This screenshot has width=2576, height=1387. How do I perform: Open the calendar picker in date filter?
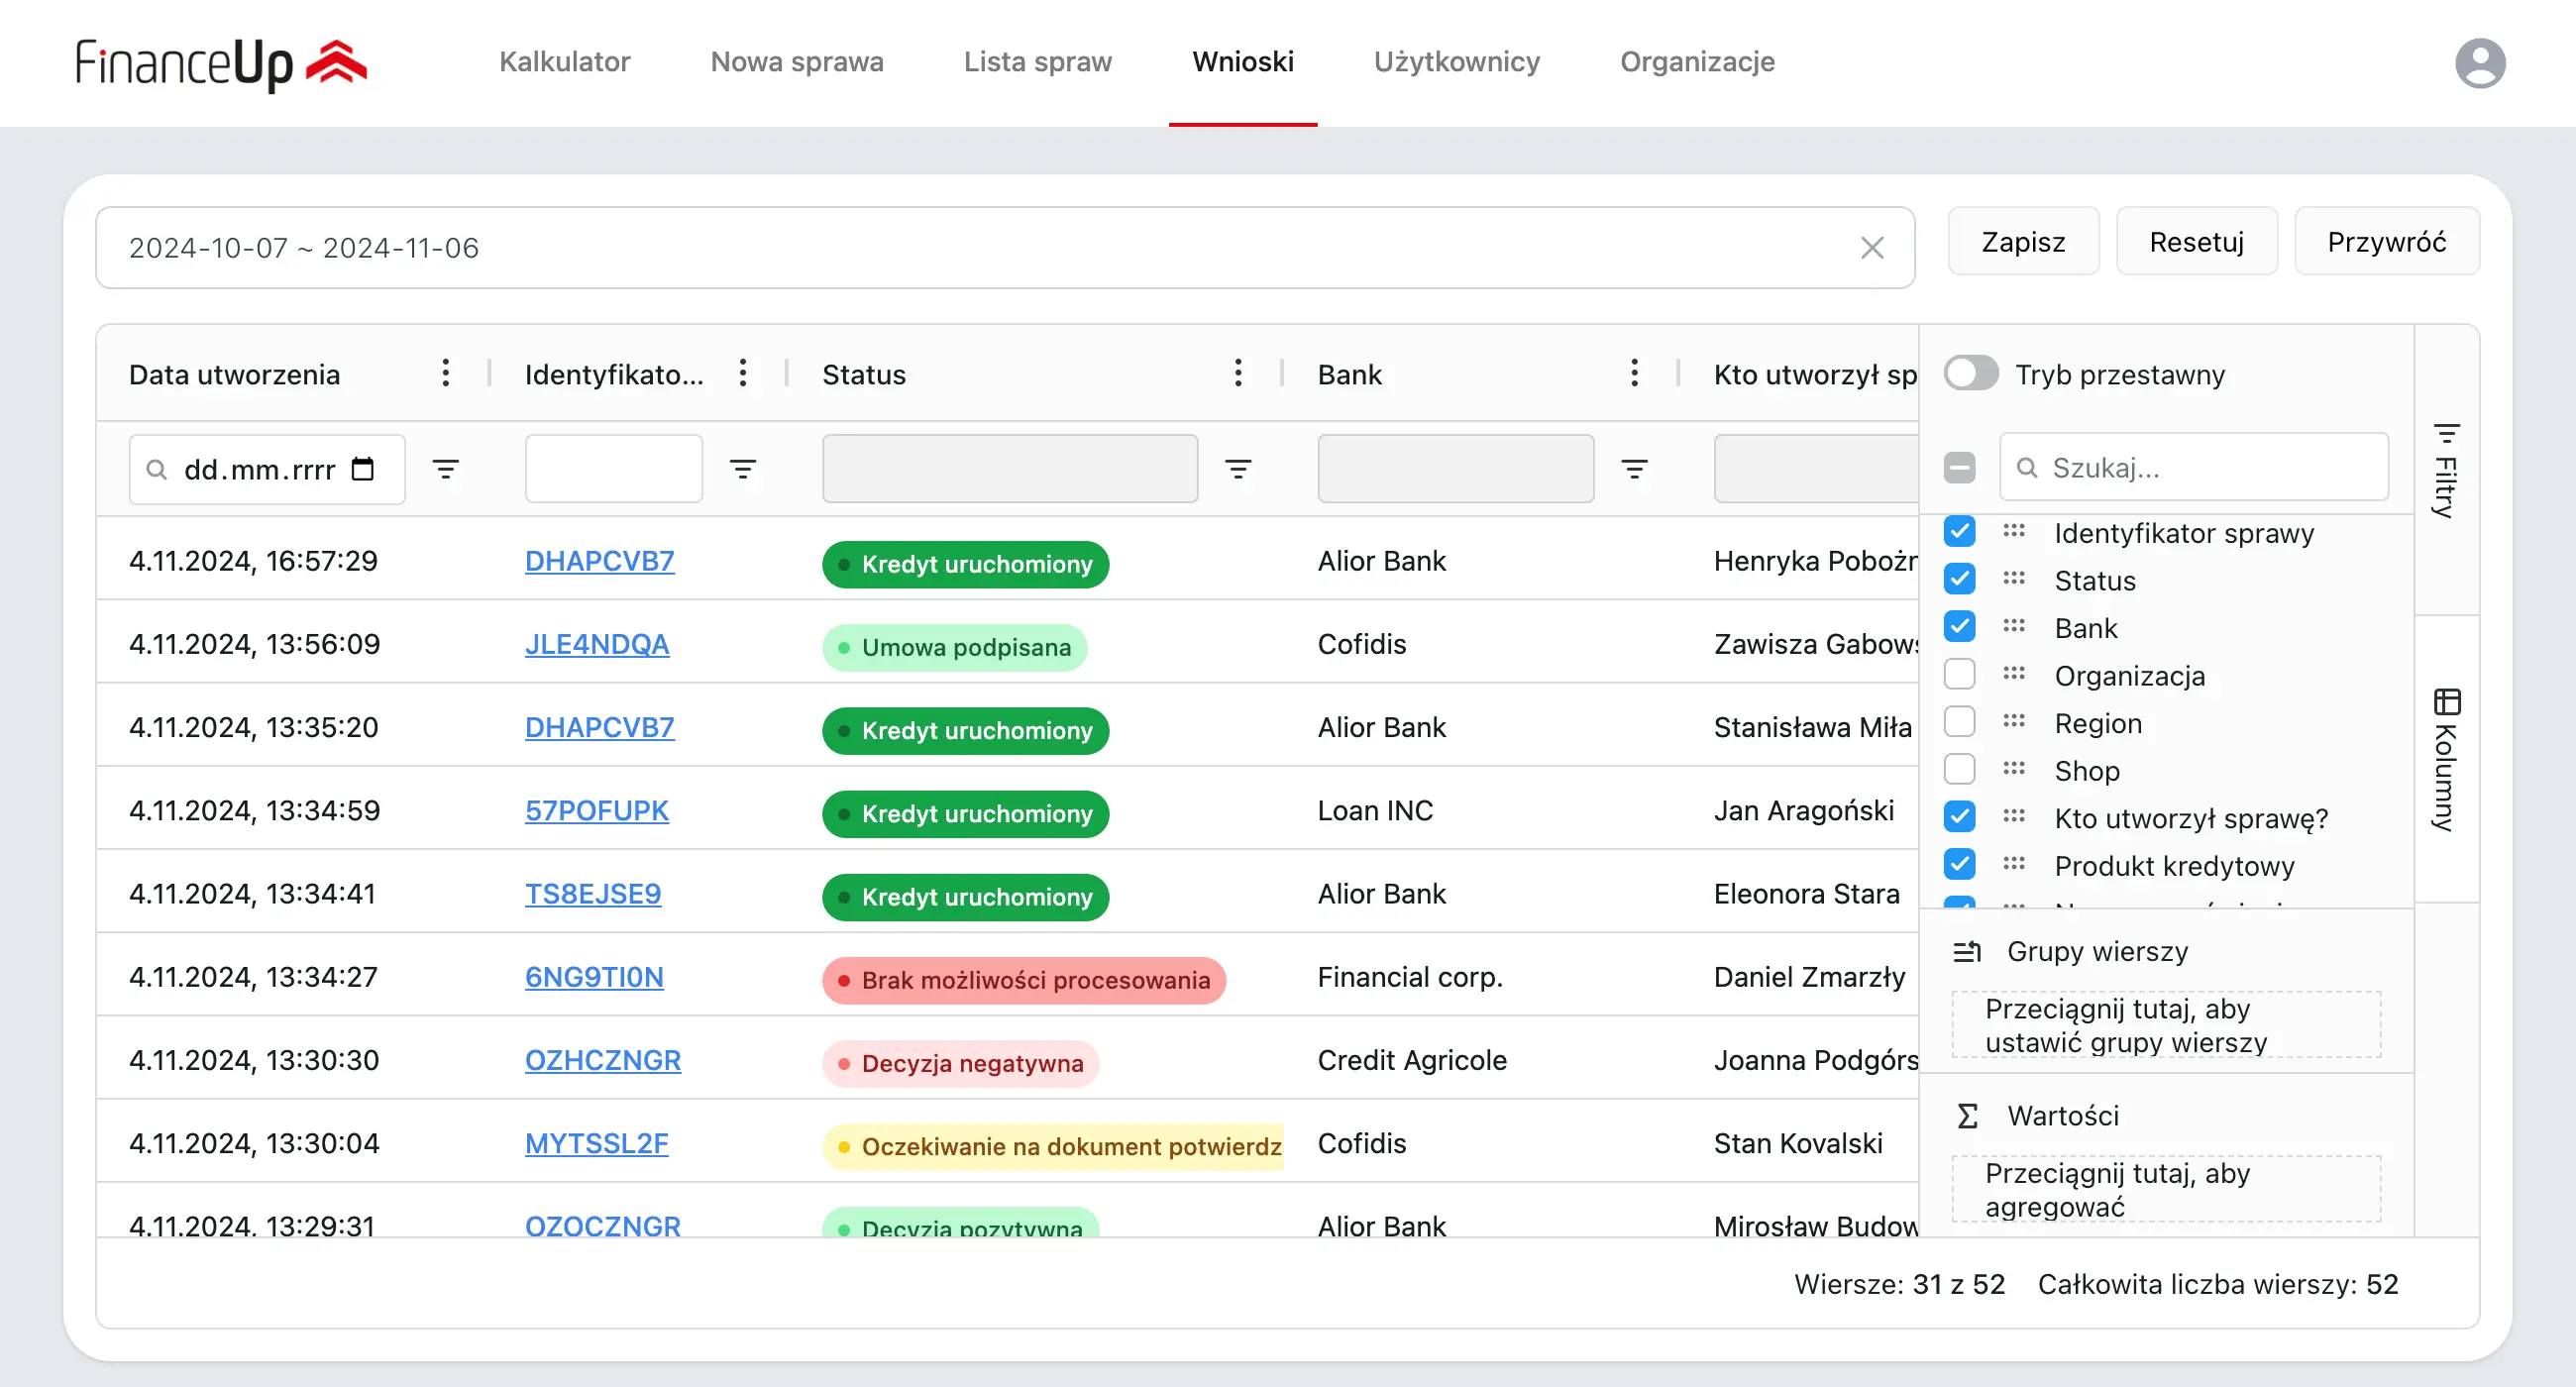pyautogui.click(x=363, y=469)
